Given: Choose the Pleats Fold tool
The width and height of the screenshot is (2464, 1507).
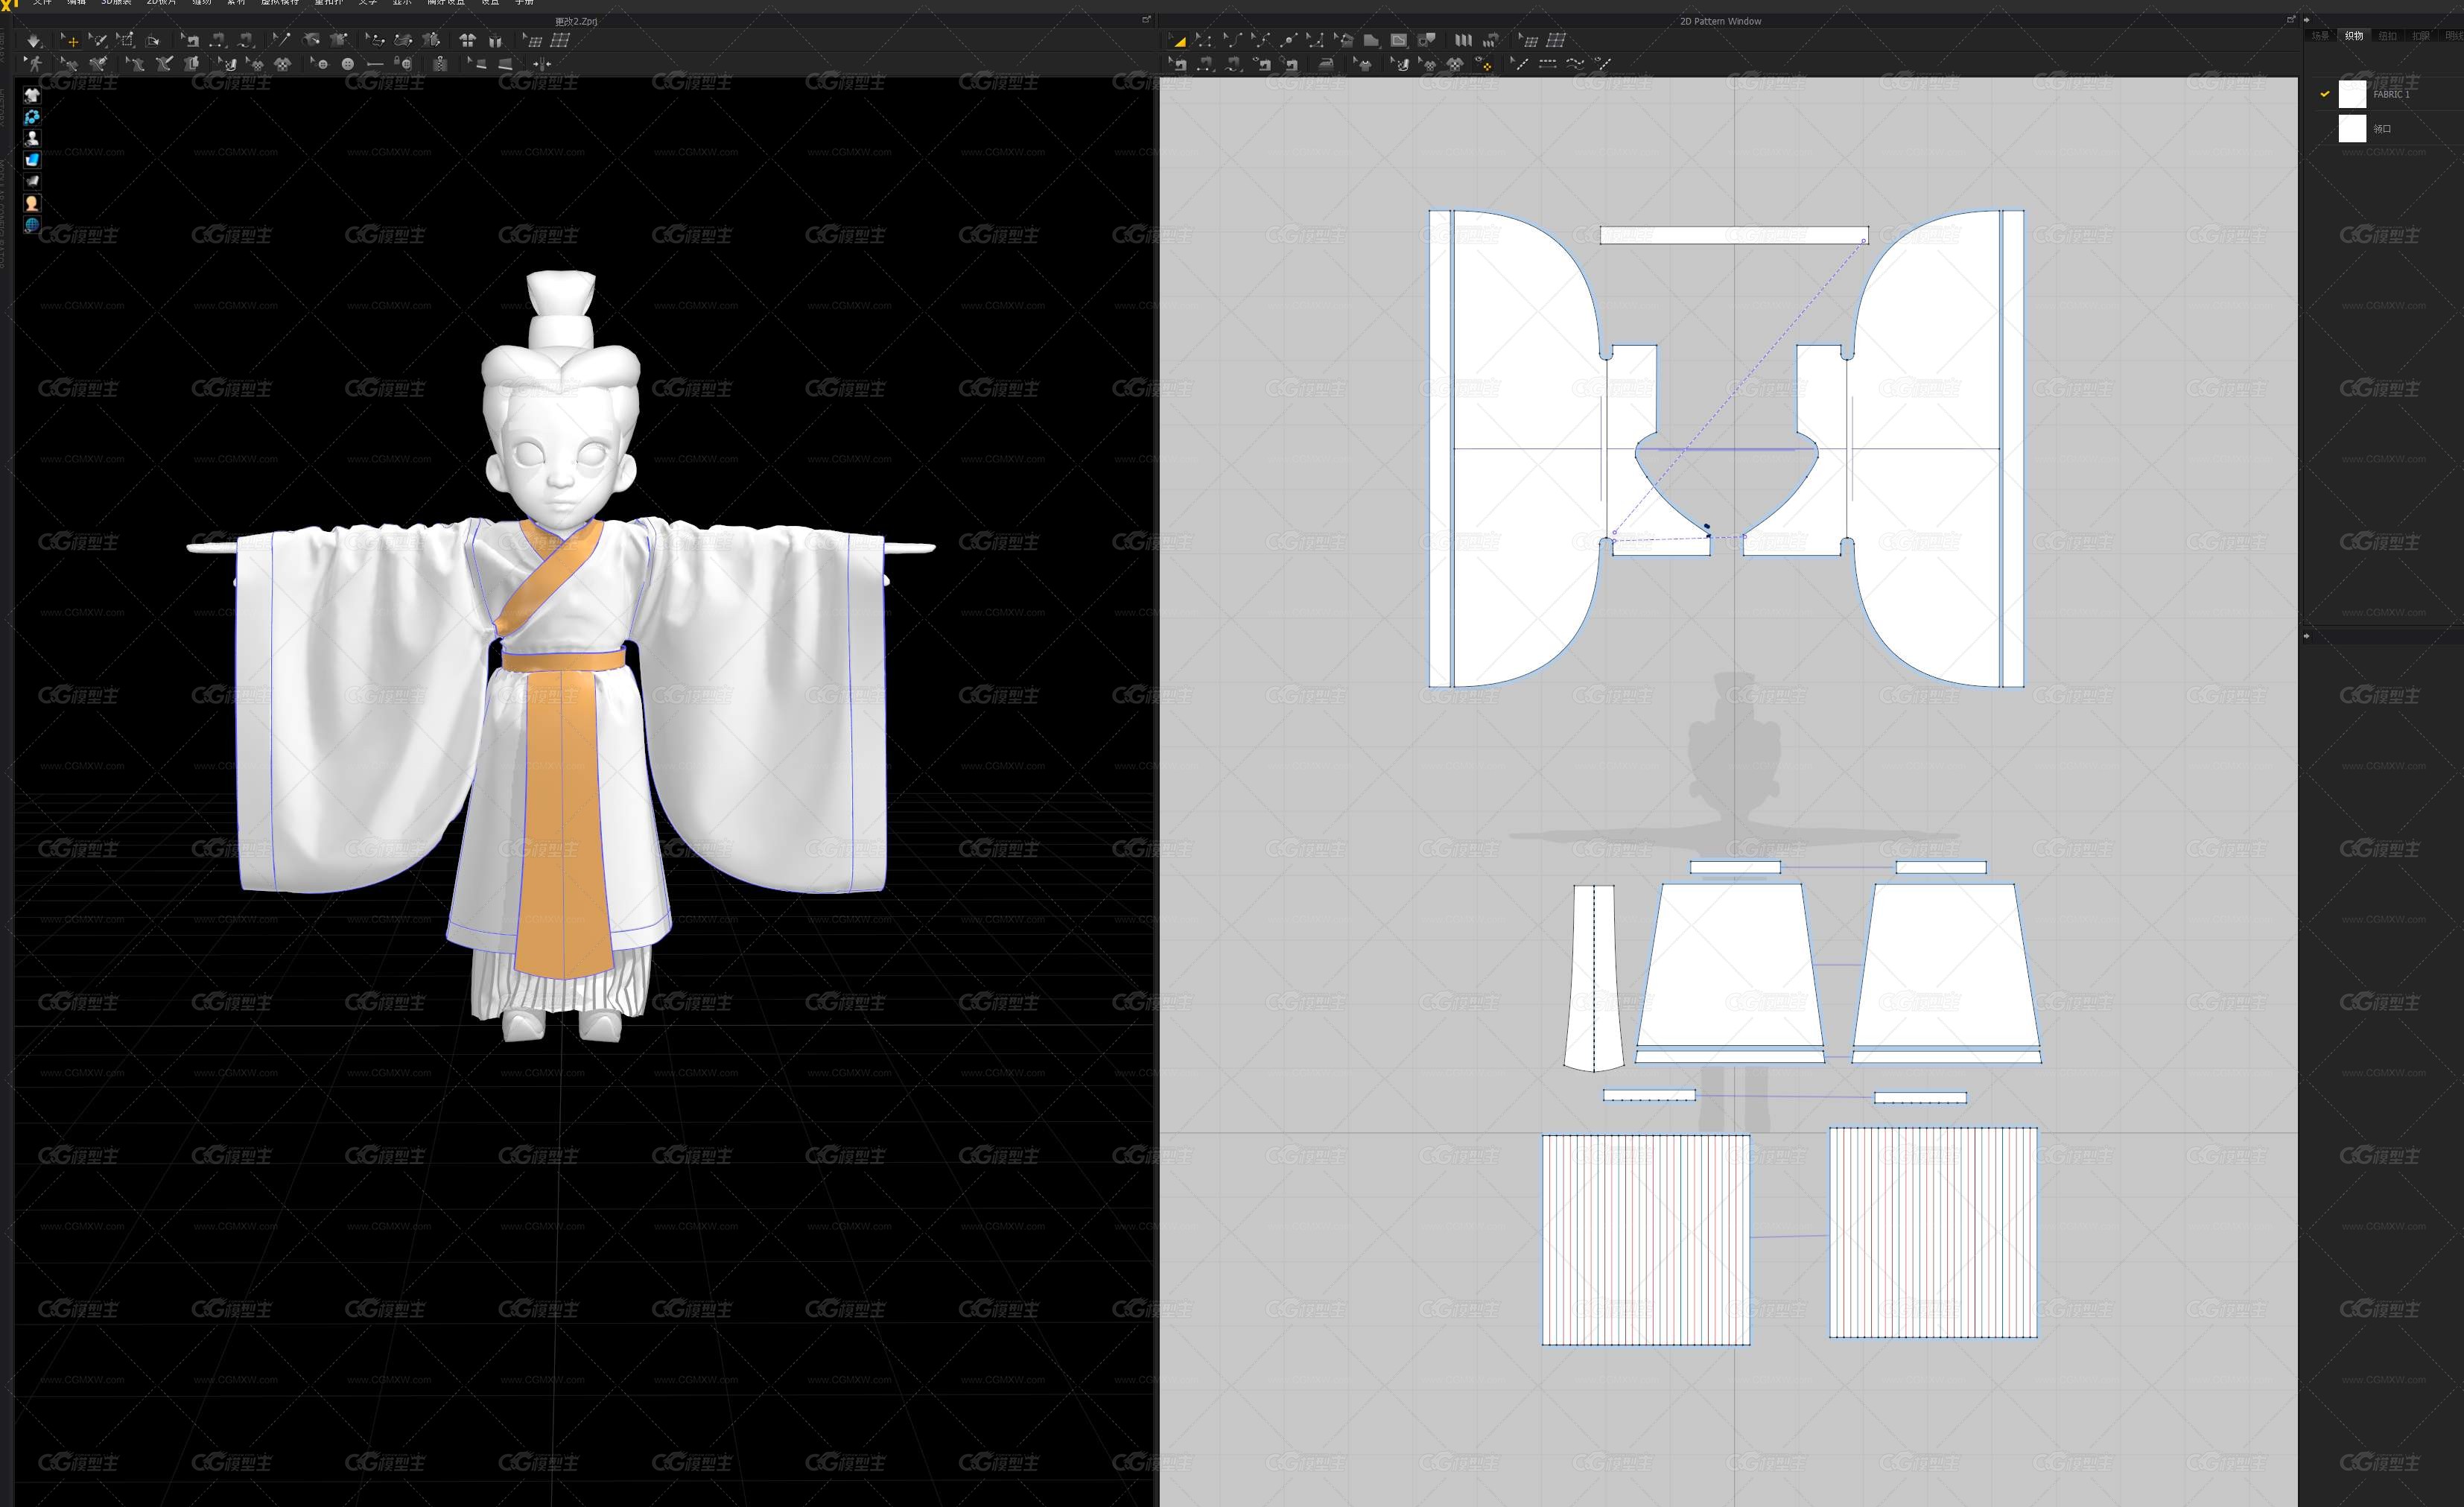Looking at the screenshot, I should click(x=1463, y=40).
